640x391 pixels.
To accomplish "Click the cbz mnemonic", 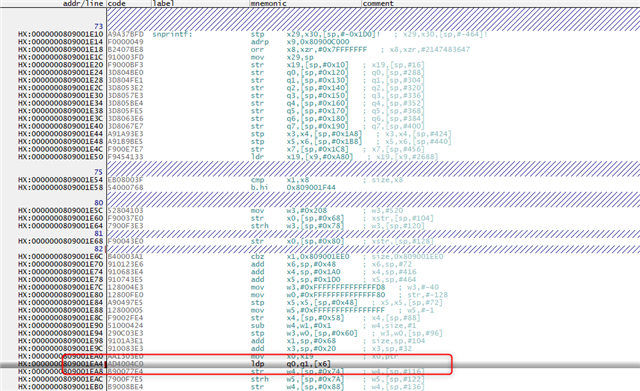I will (x=258, y=257).
